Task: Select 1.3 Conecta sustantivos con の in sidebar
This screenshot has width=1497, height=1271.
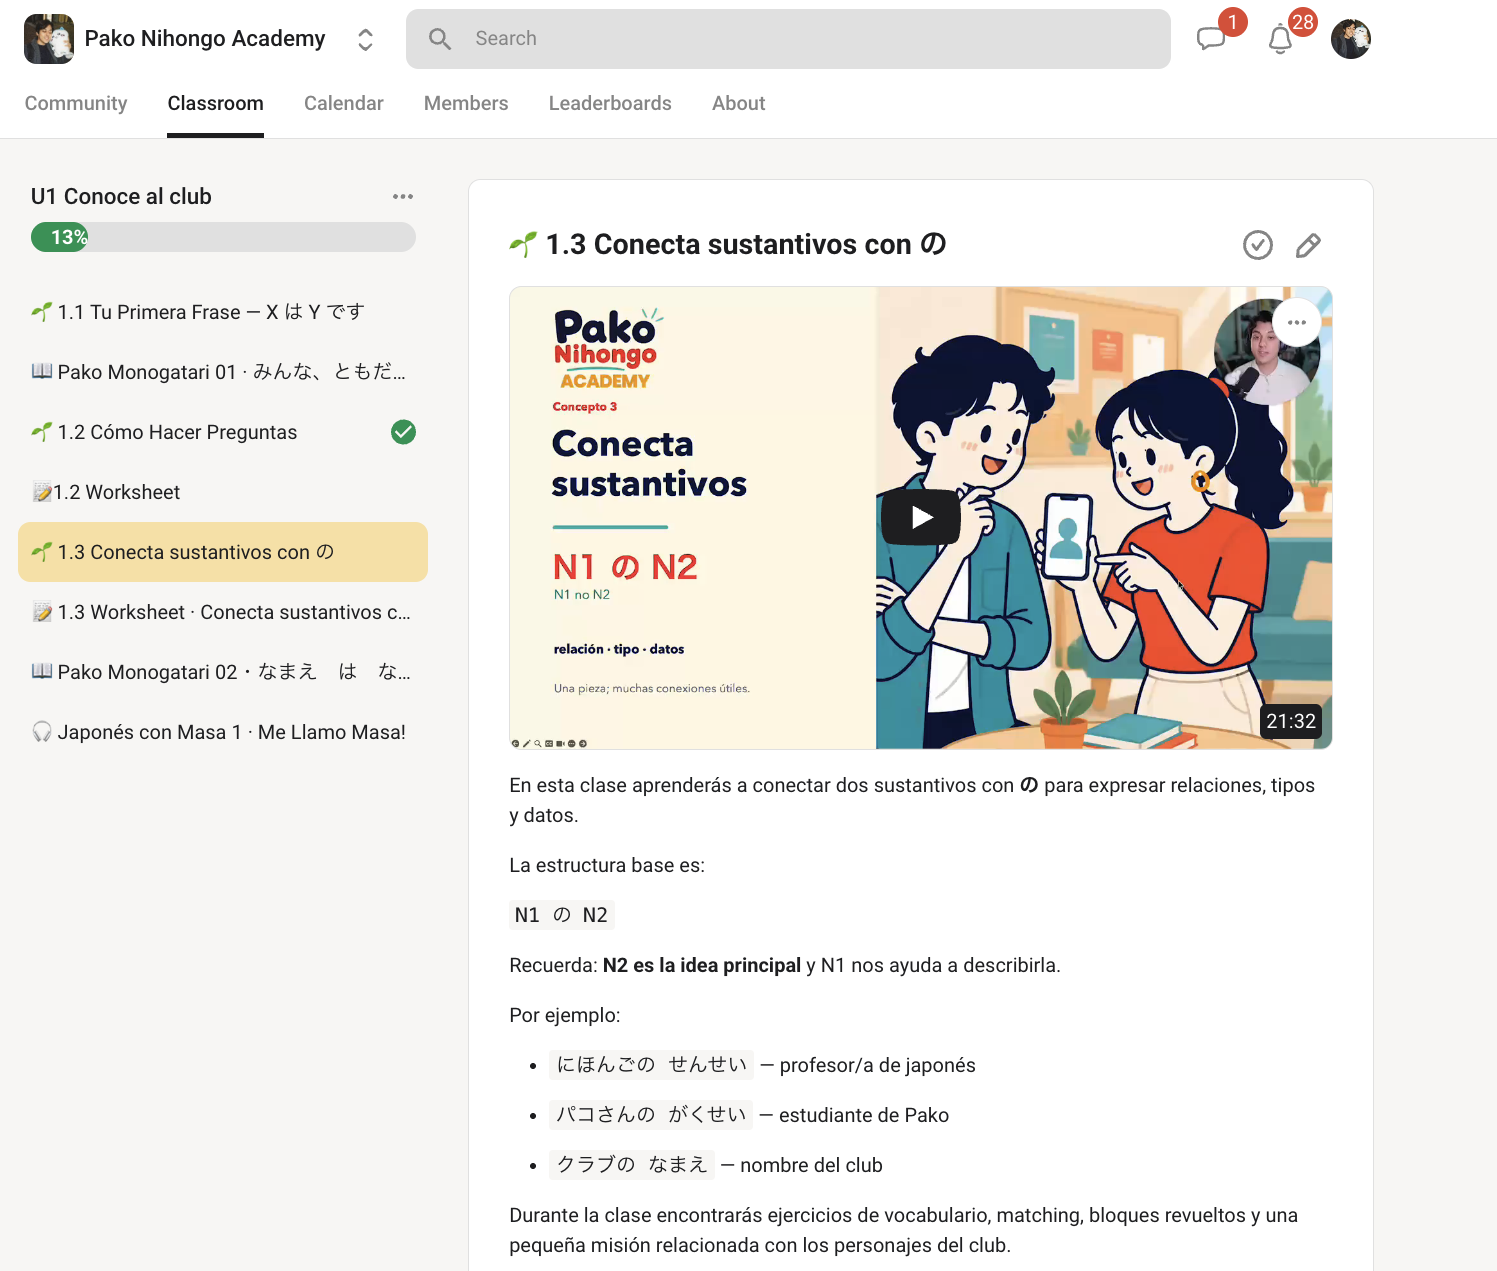Action: pos(223,552)
